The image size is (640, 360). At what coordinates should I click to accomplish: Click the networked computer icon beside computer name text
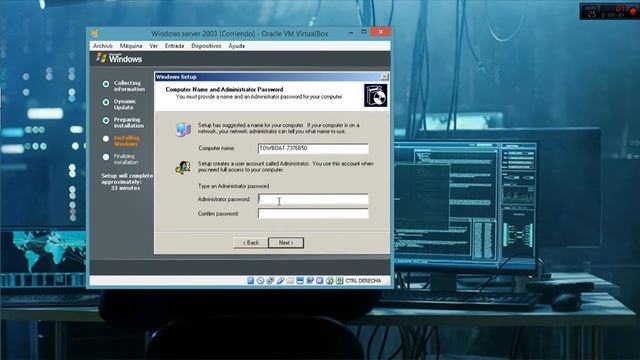tap(183, 129)
